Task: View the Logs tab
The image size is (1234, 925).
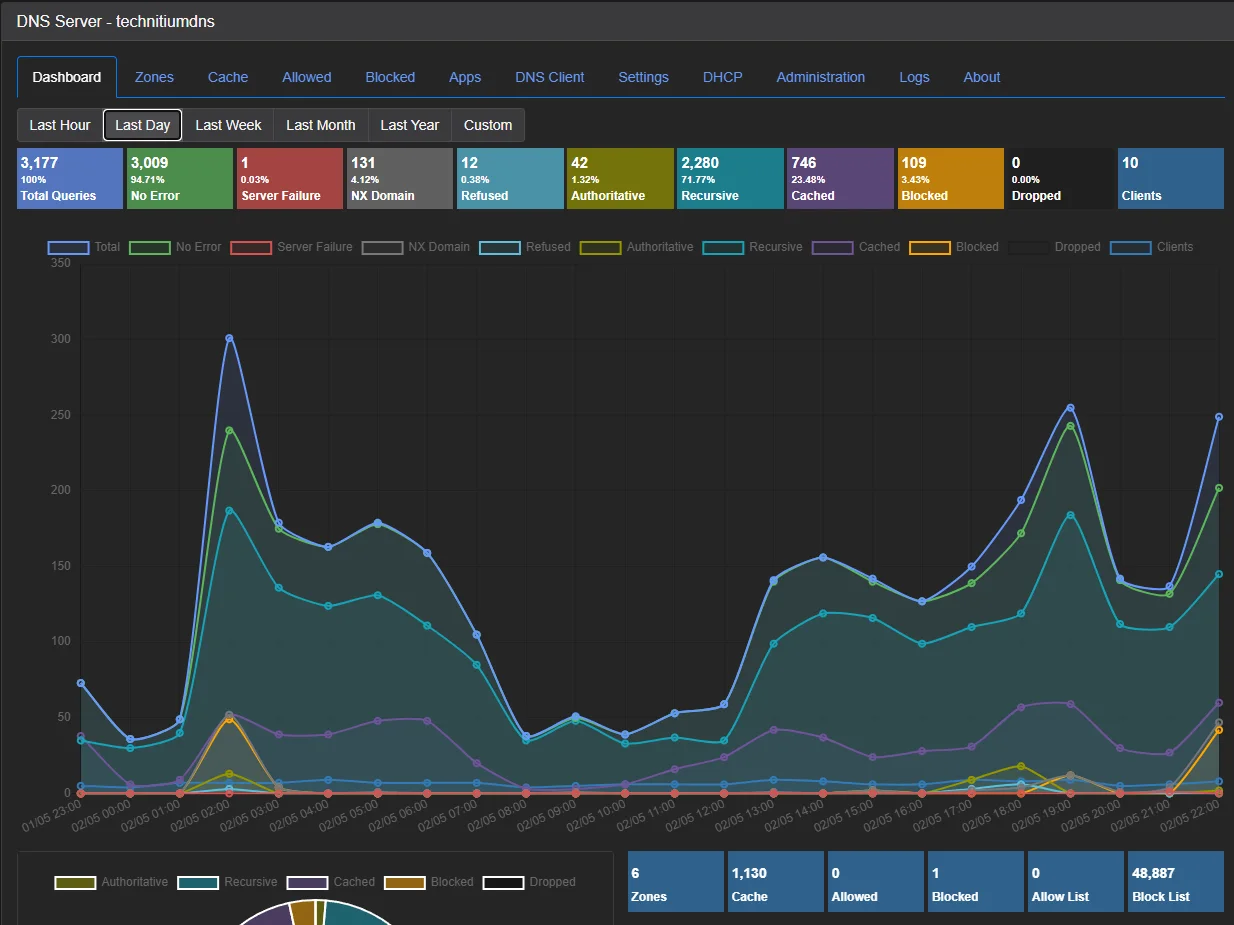Action: pos(914,77)
